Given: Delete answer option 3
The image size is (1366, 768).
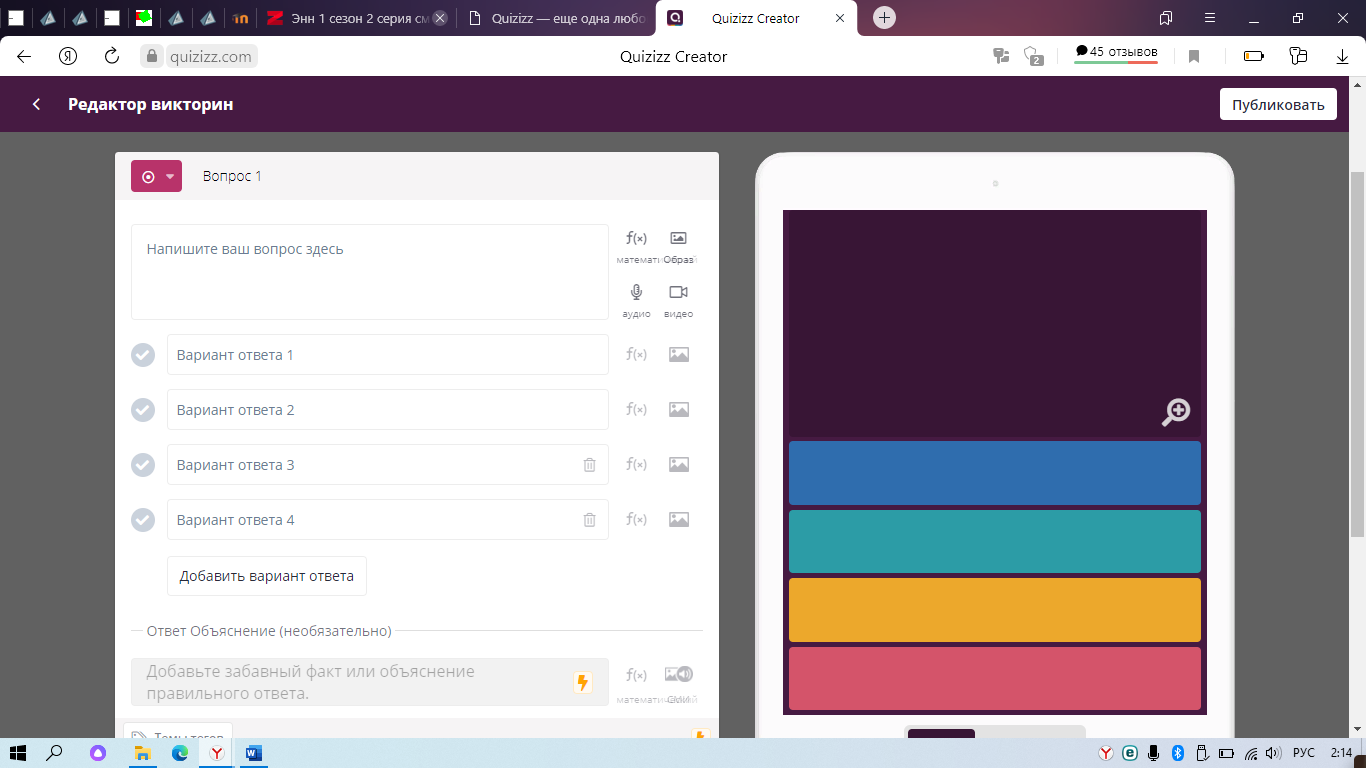Looking at the screenshot, I should pyautogui.click(x=590, y=465).
